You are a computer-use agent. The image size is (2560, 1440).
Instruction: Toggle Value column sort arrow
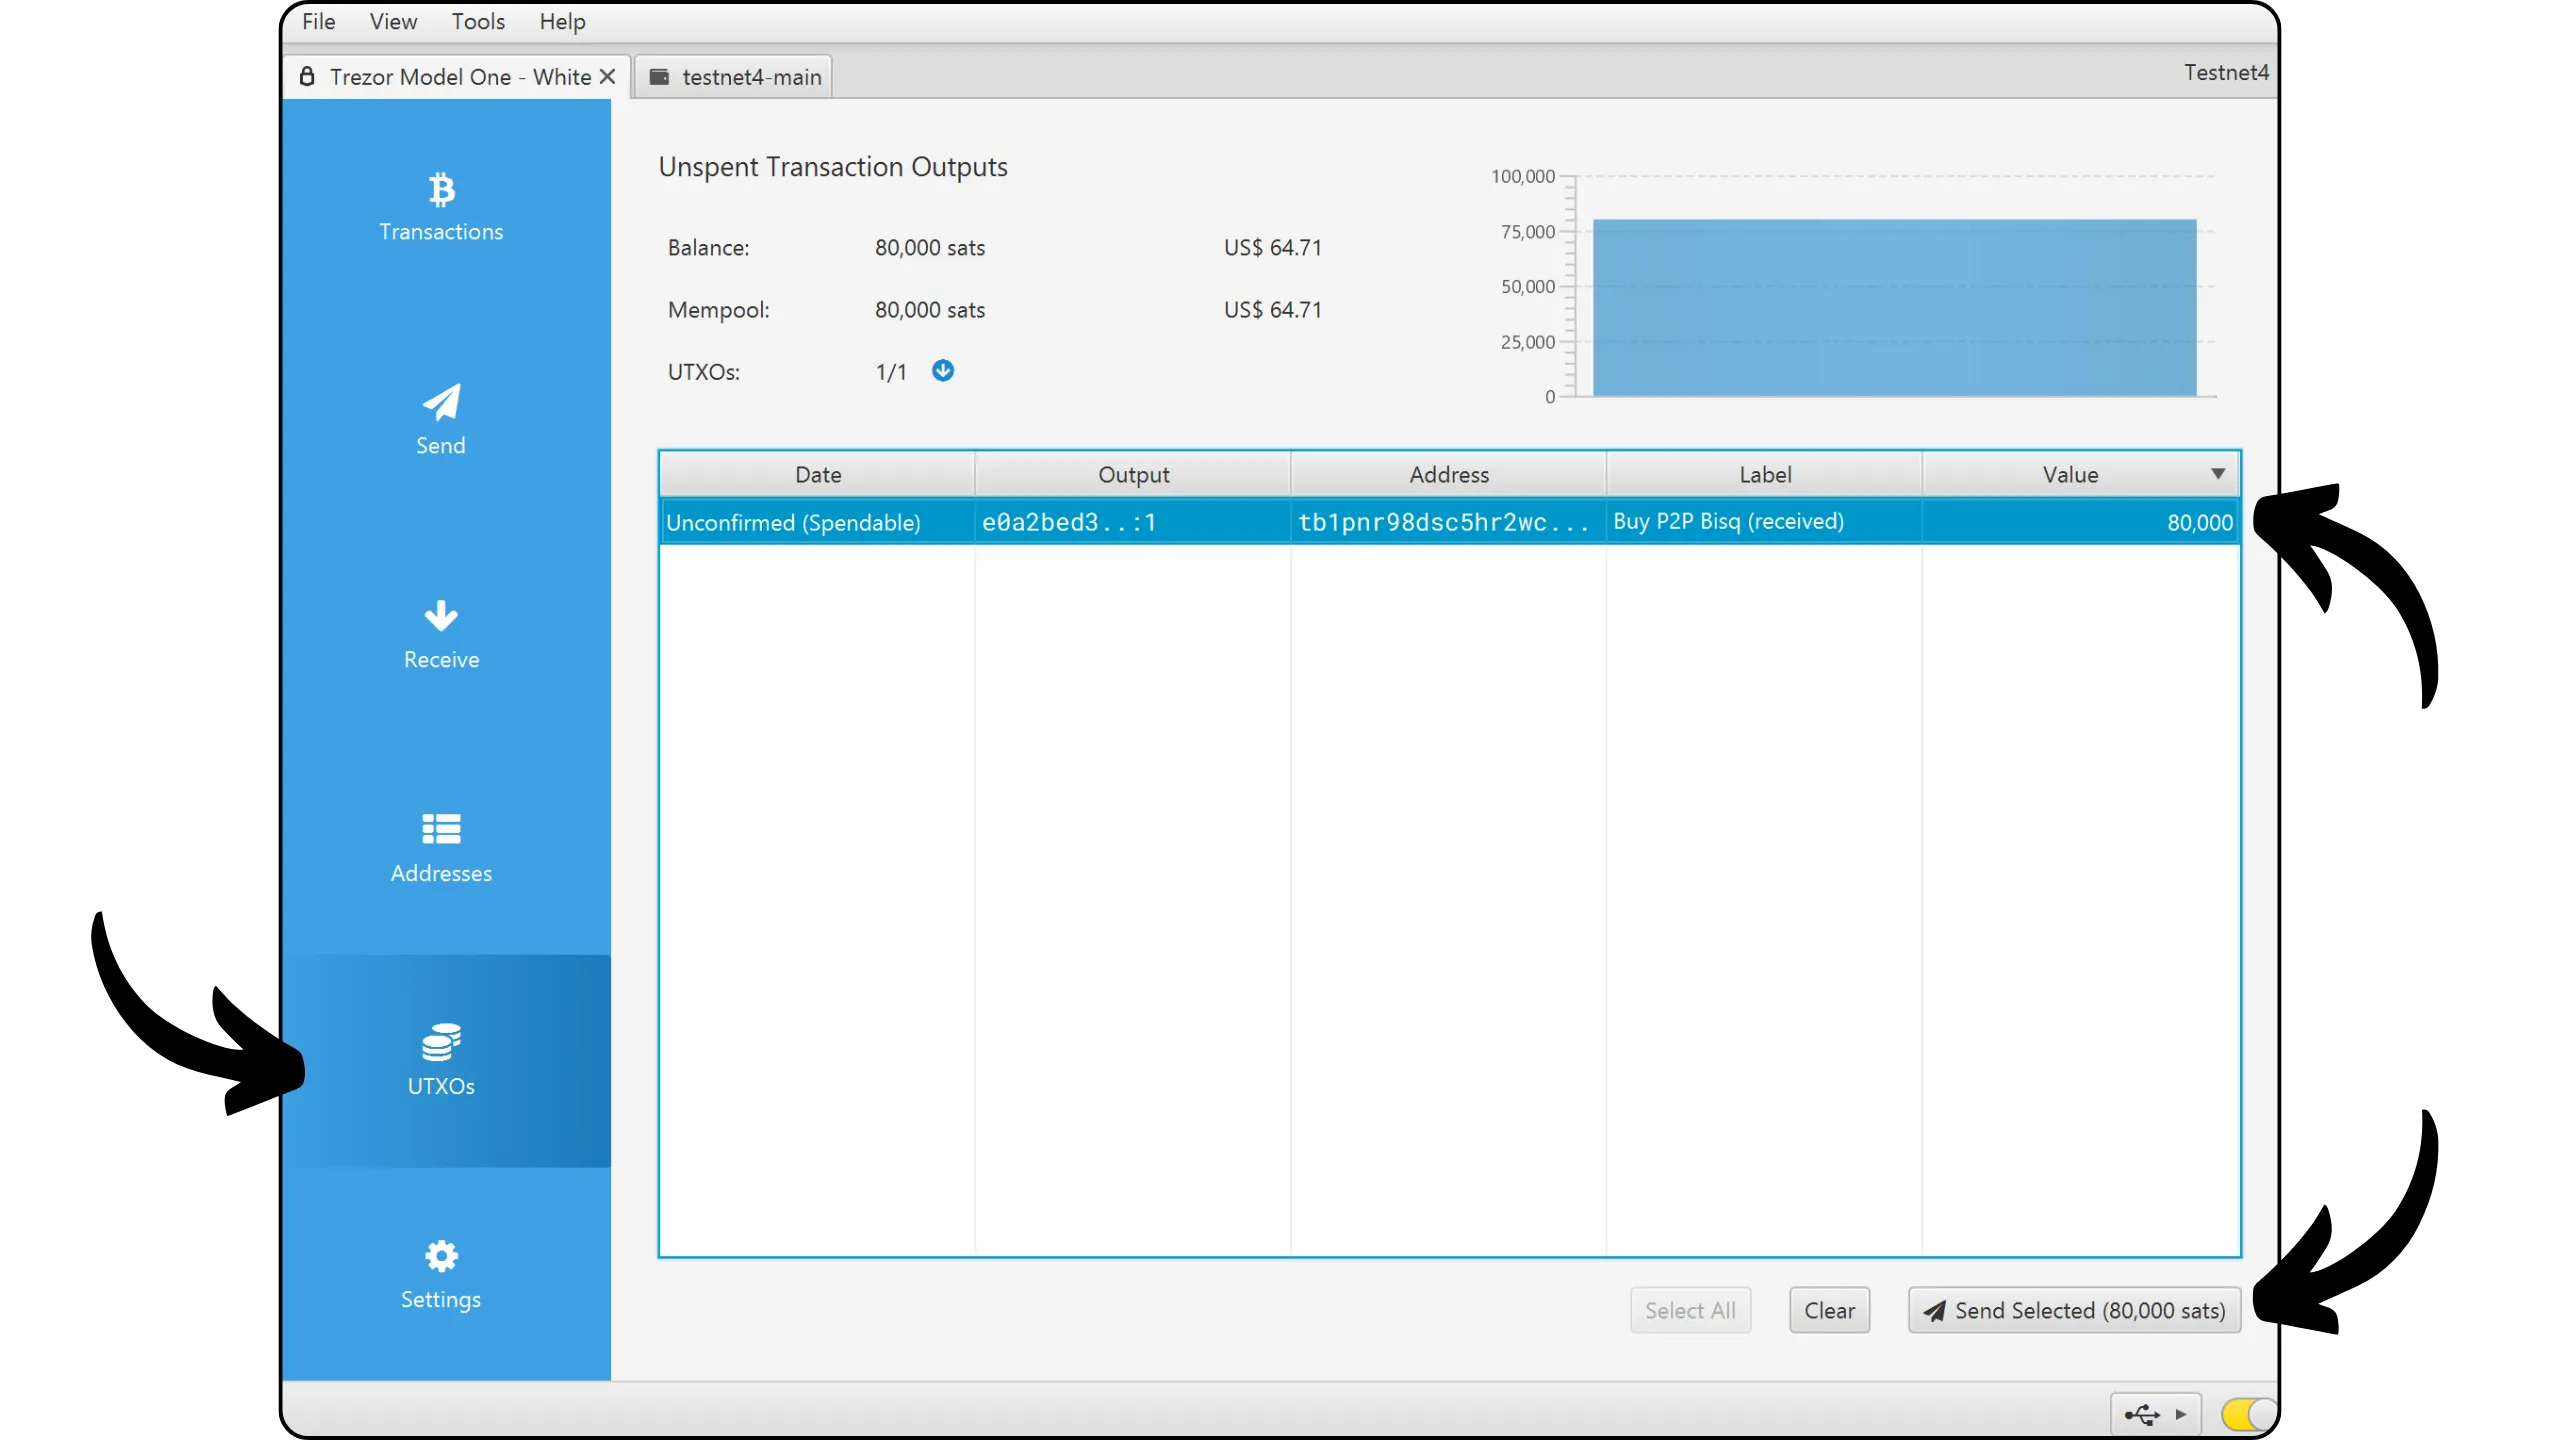[2217, 474]
